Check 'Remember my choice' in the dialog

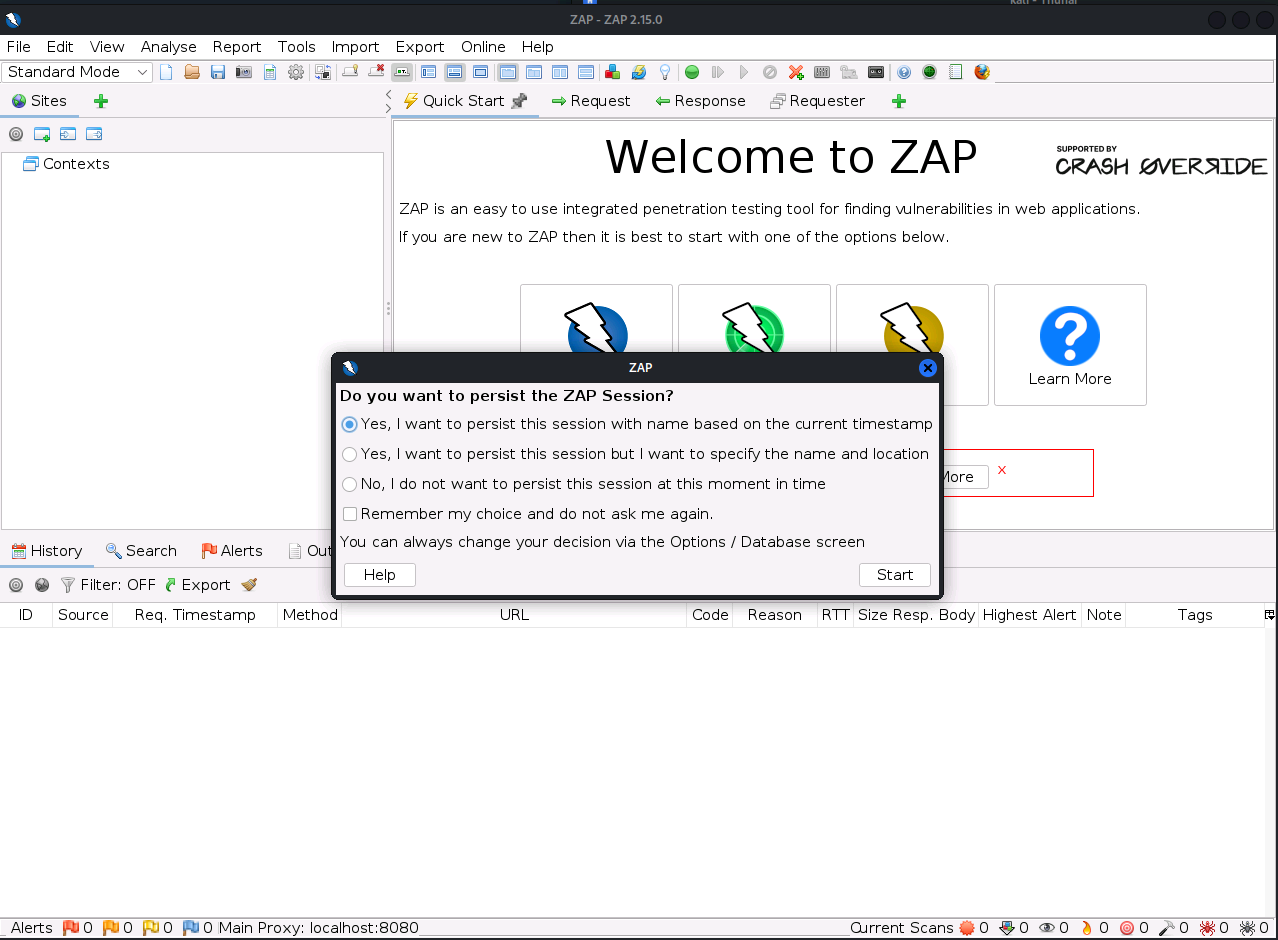tap(349, 514)
